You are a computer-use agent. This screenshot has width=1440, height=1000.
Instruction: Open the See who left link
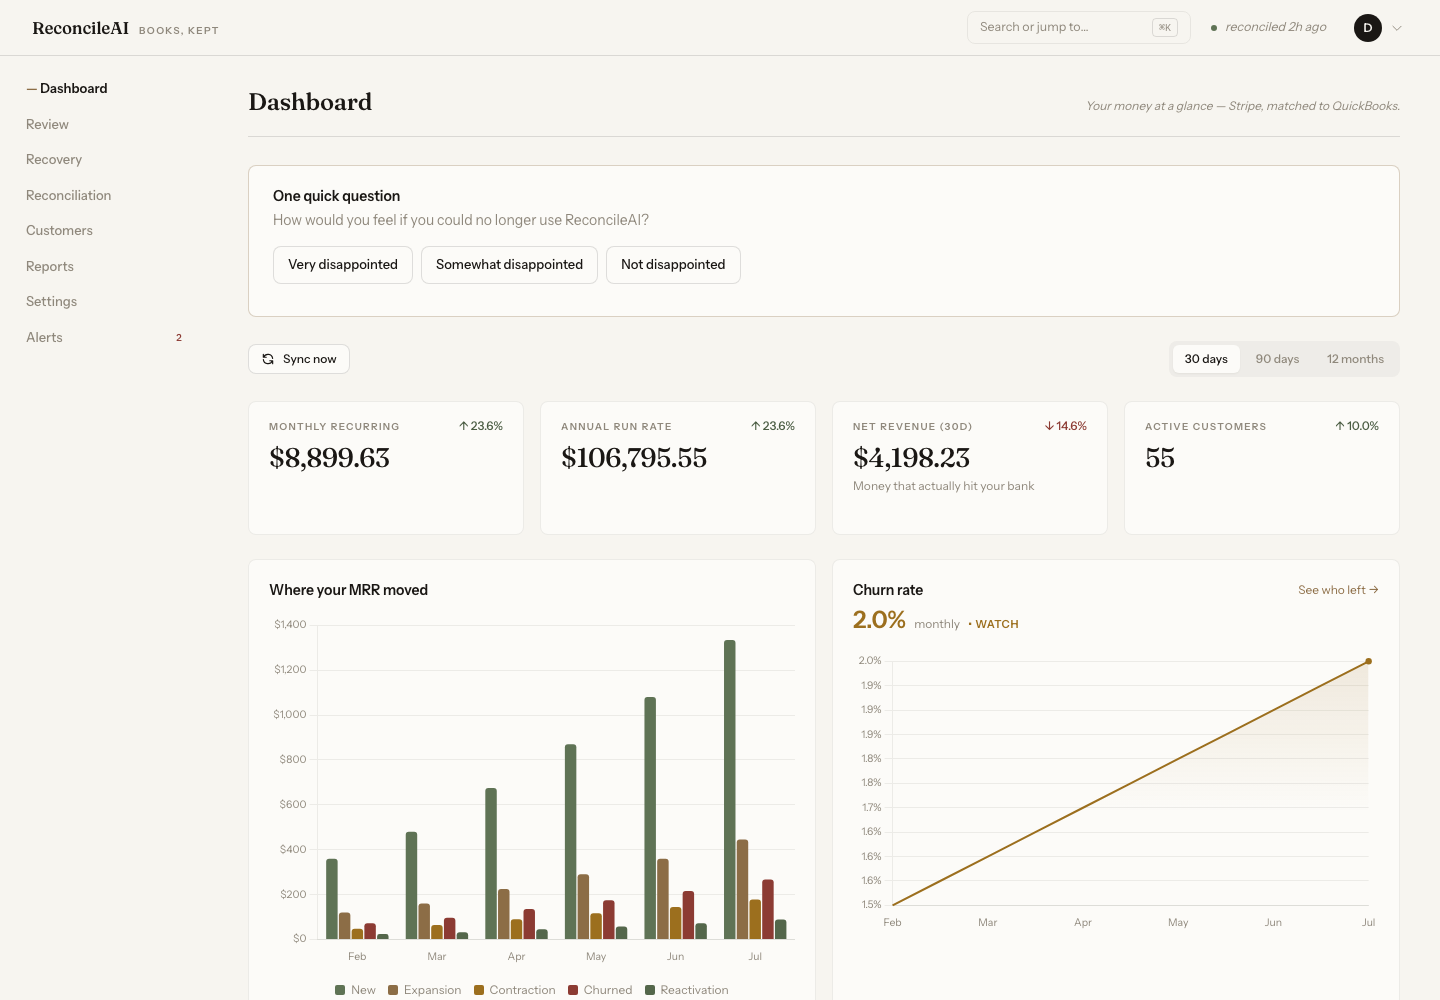pyautogui.click(x=1338, y=590)
